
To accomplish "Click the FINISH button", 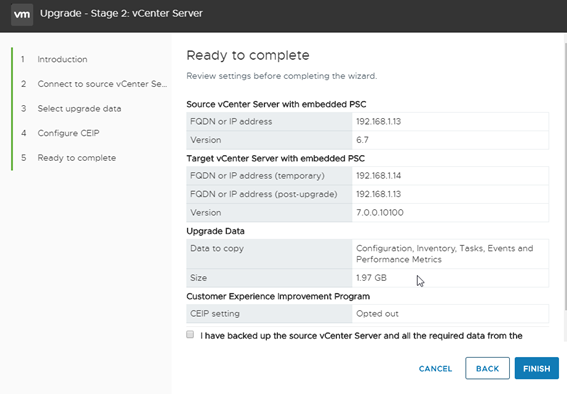I will [x=537, y=368].
